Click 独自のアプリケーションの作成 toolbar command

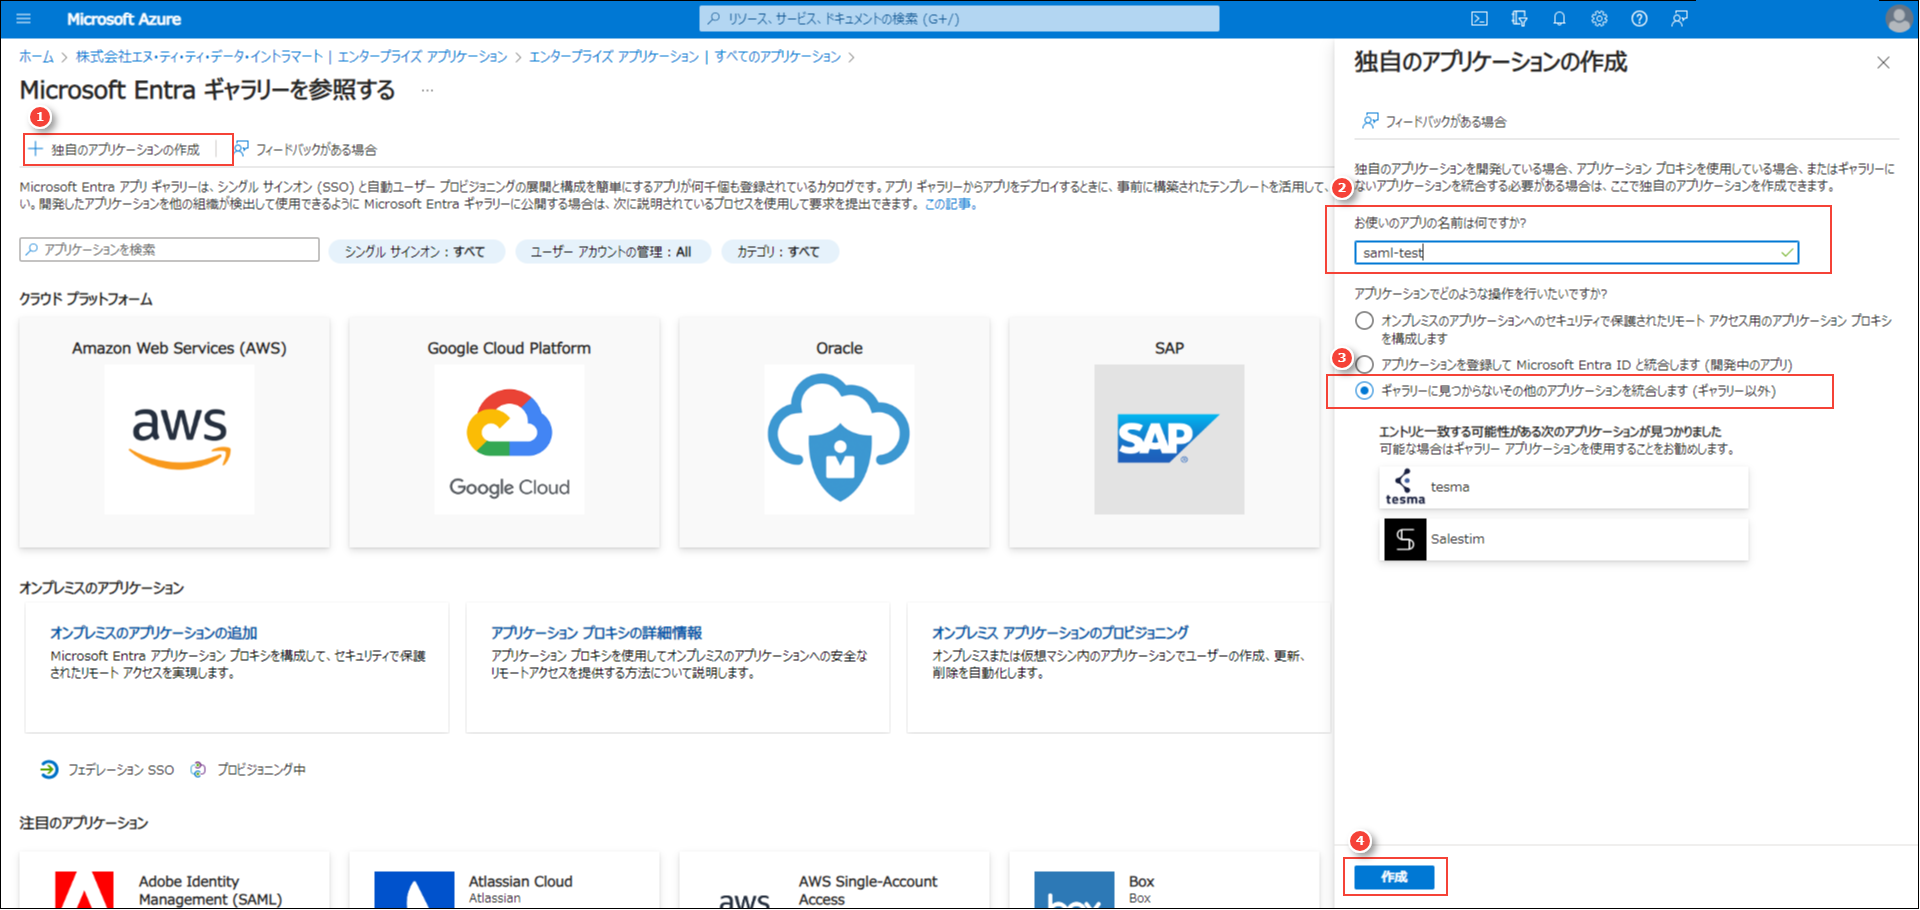tap(126, 150)
